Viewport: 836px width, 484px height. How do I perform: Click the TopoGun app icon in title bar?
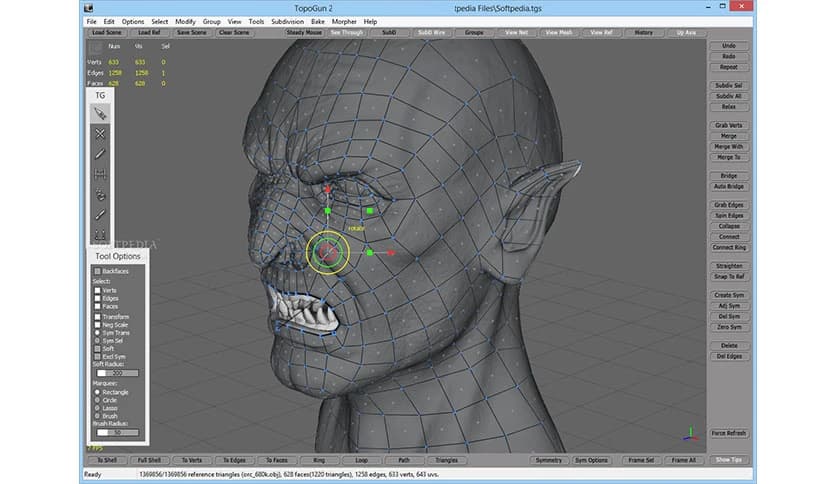pos(89,8)
